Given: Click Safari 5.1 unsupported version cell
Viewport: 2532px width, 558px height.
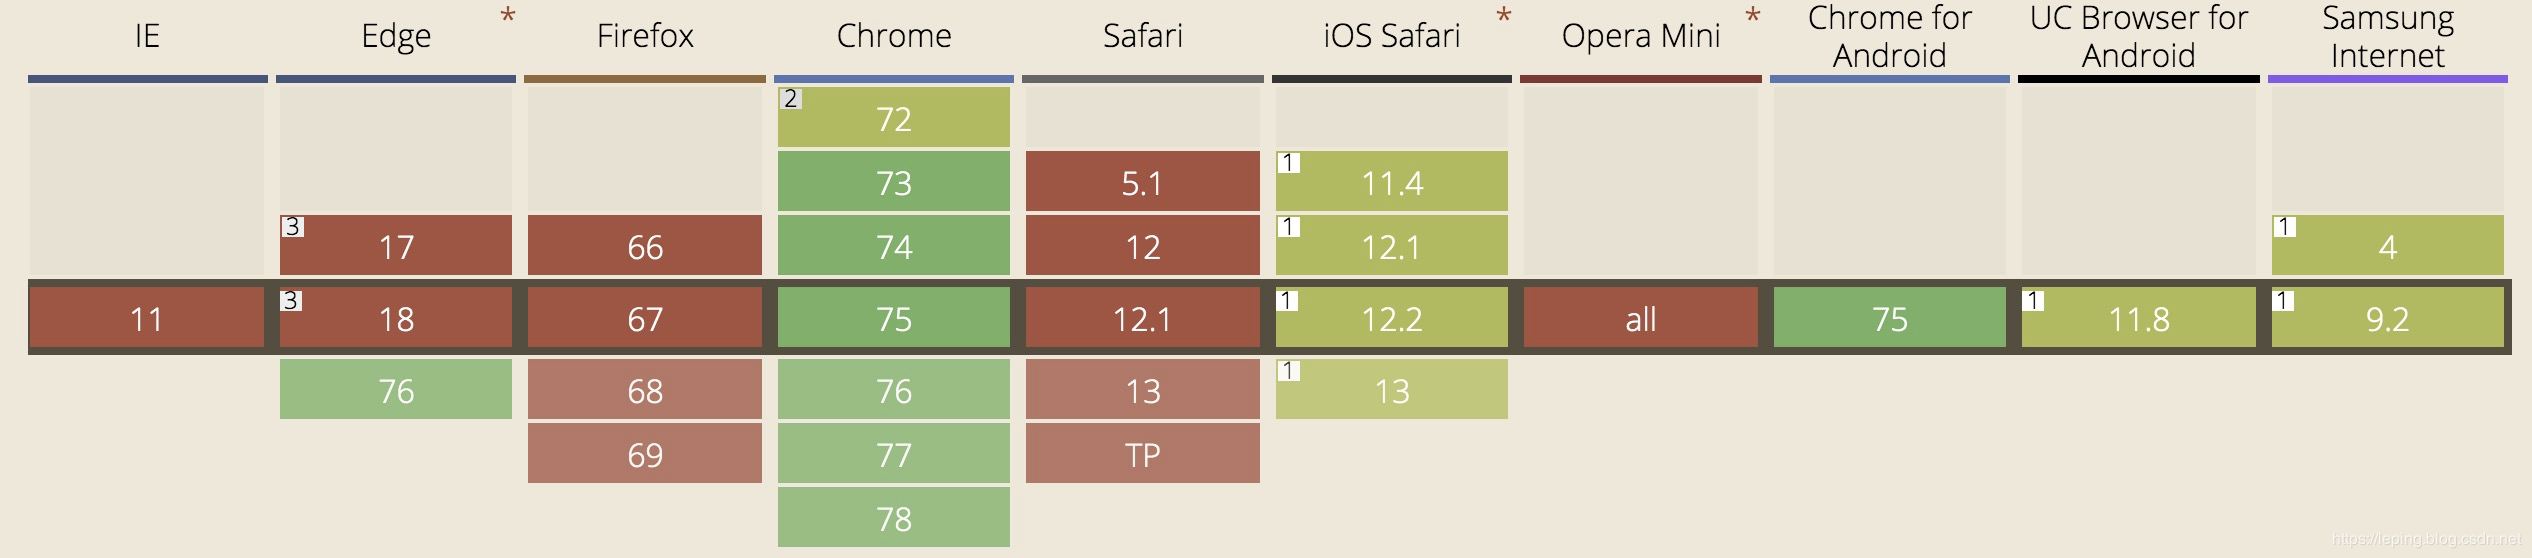Looking at the screenshot, I should tap(1143, 182).
